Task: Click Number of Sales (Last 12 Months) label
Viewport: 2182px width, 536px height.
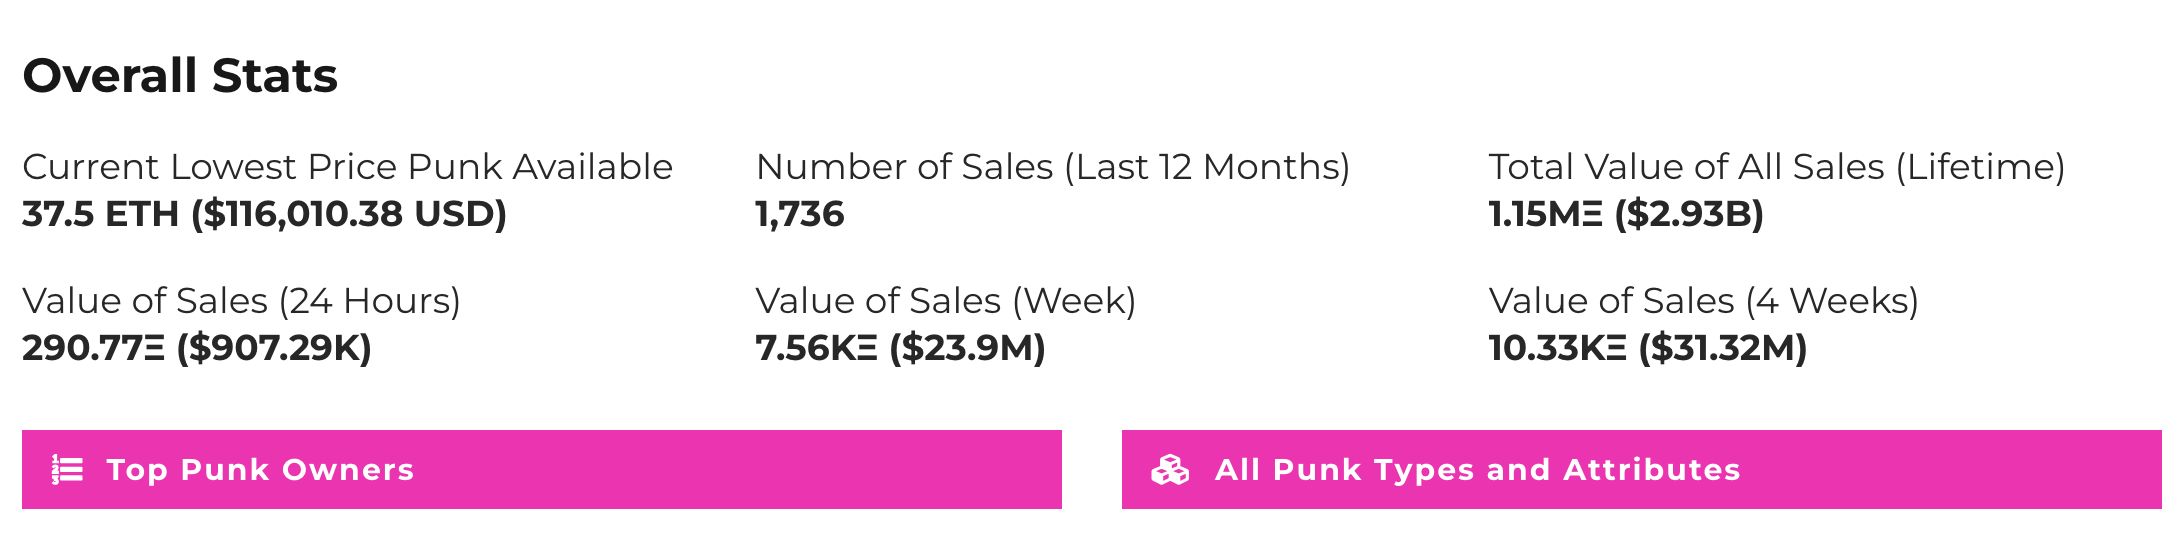Action: (1053, 167)
